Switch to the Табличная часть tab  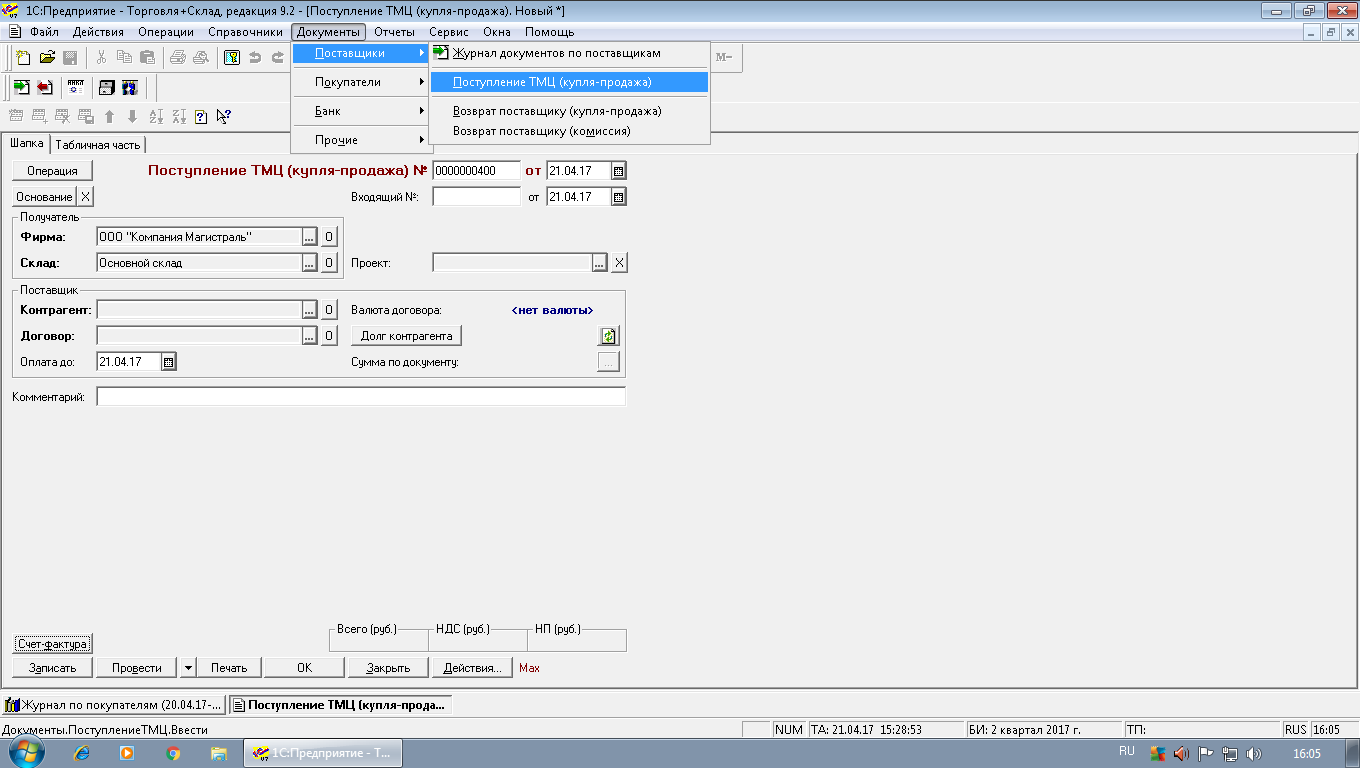pos(98,145)
